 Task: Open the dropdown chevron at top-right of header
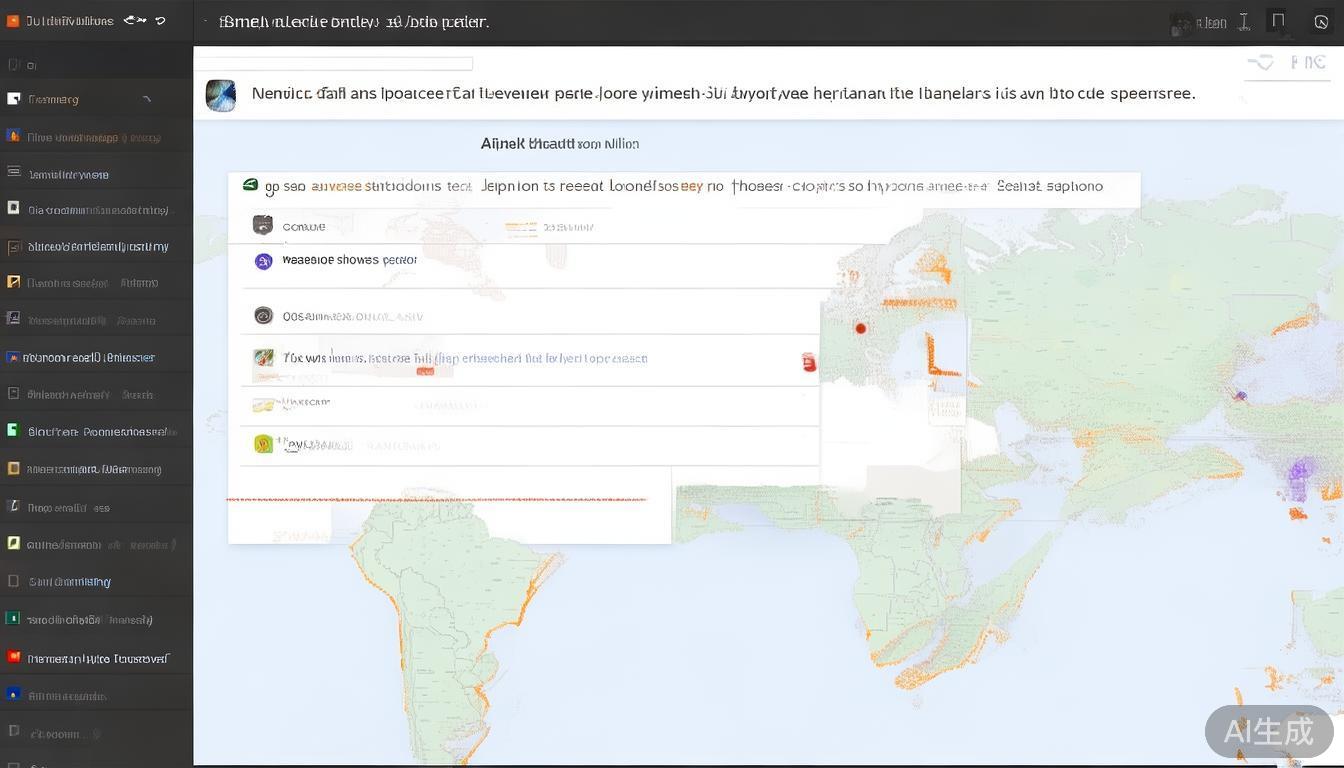[x=1262, y=63]
